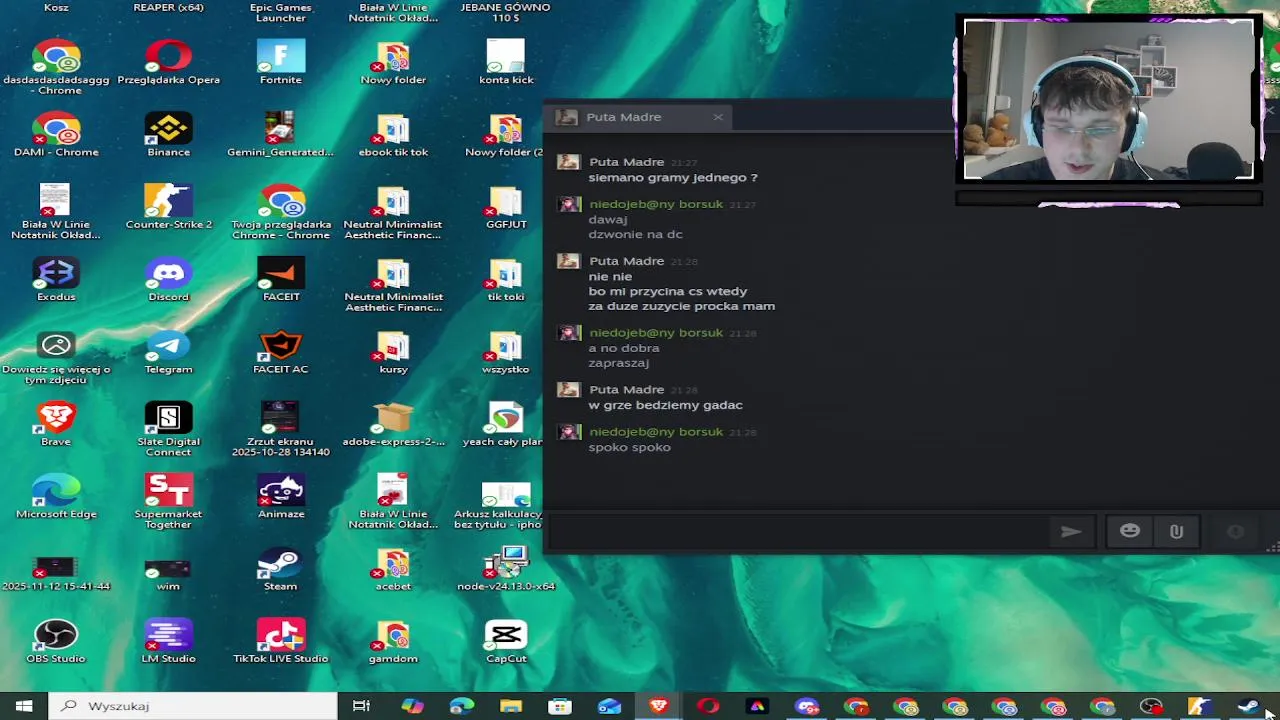This screenshot has height=720, width=1280.
Task: Open the Brave icon on the taskbar
Action: [659, 706]
